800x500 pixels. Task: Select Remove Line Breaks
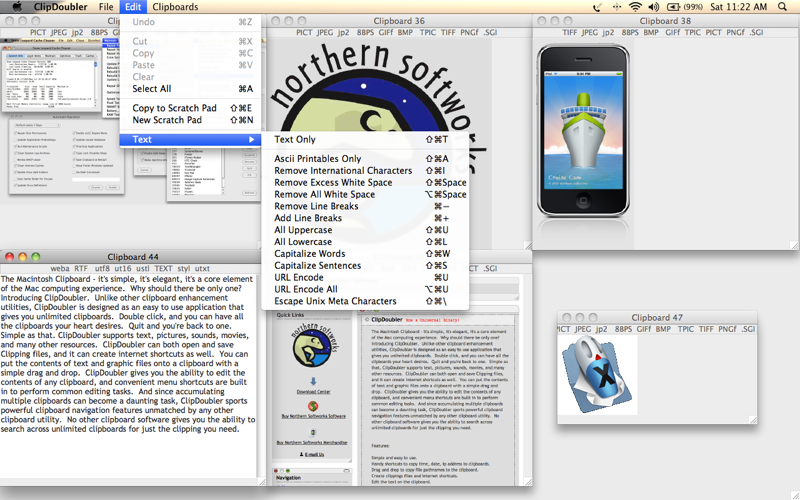click(365, 206)
